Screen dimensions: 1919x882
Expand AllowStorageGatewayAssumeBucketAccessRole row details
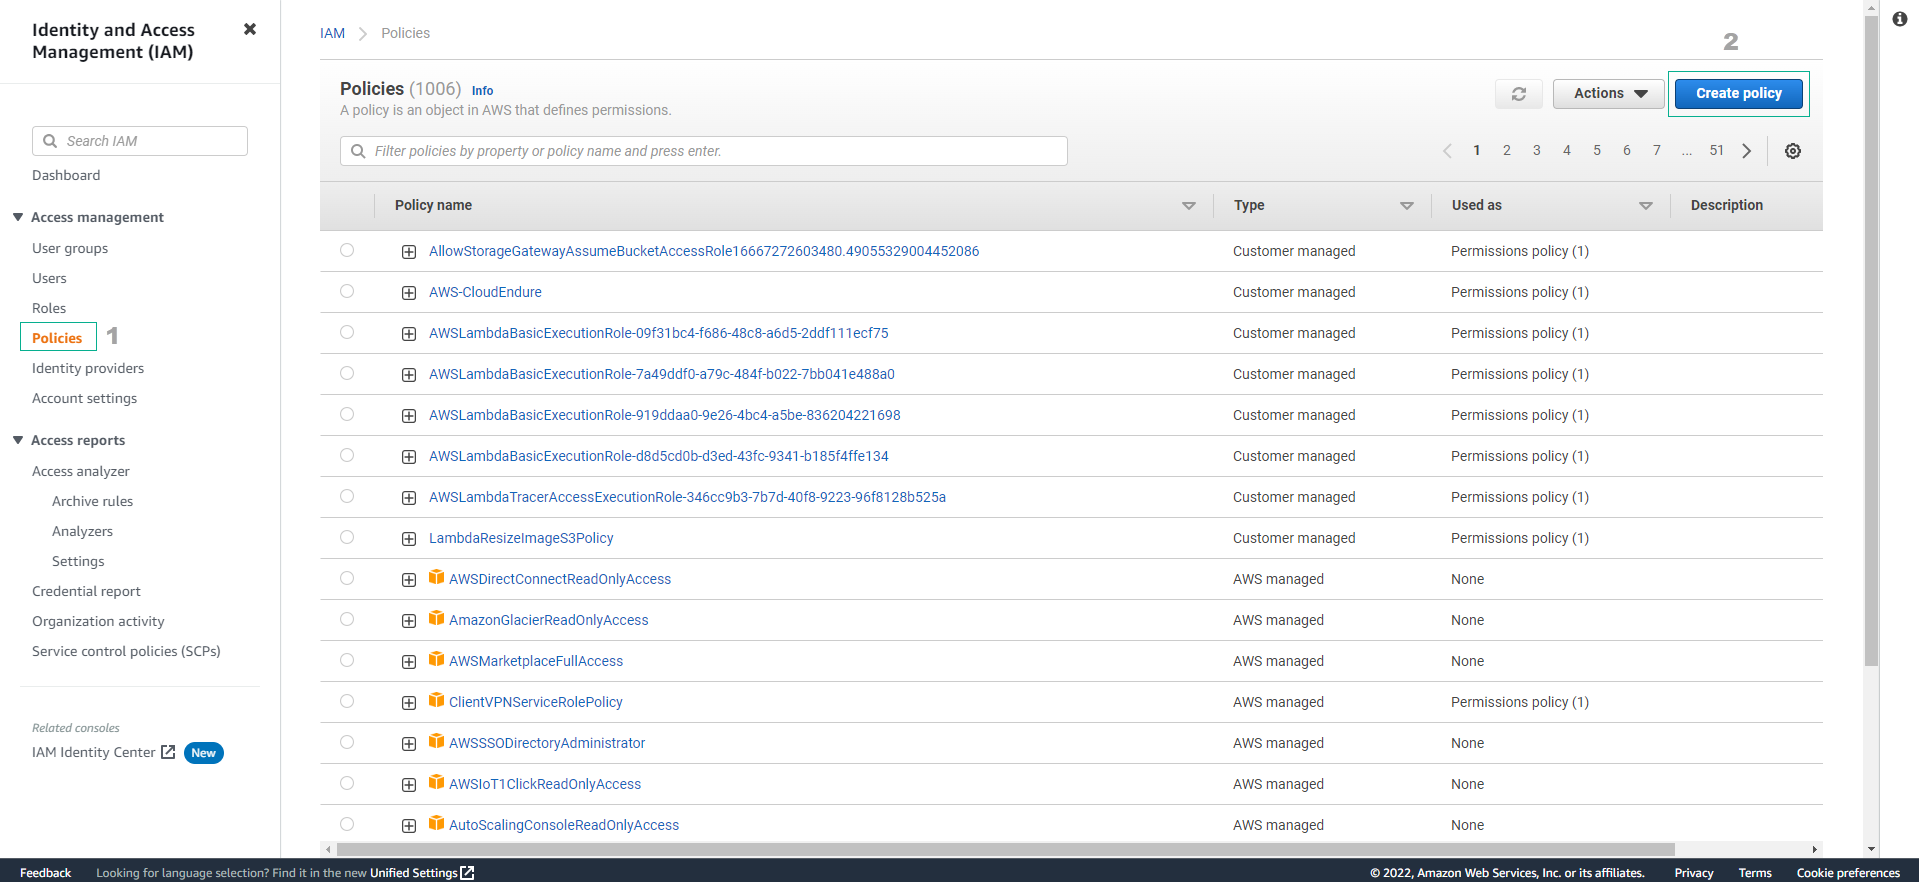tap(409, 252)
